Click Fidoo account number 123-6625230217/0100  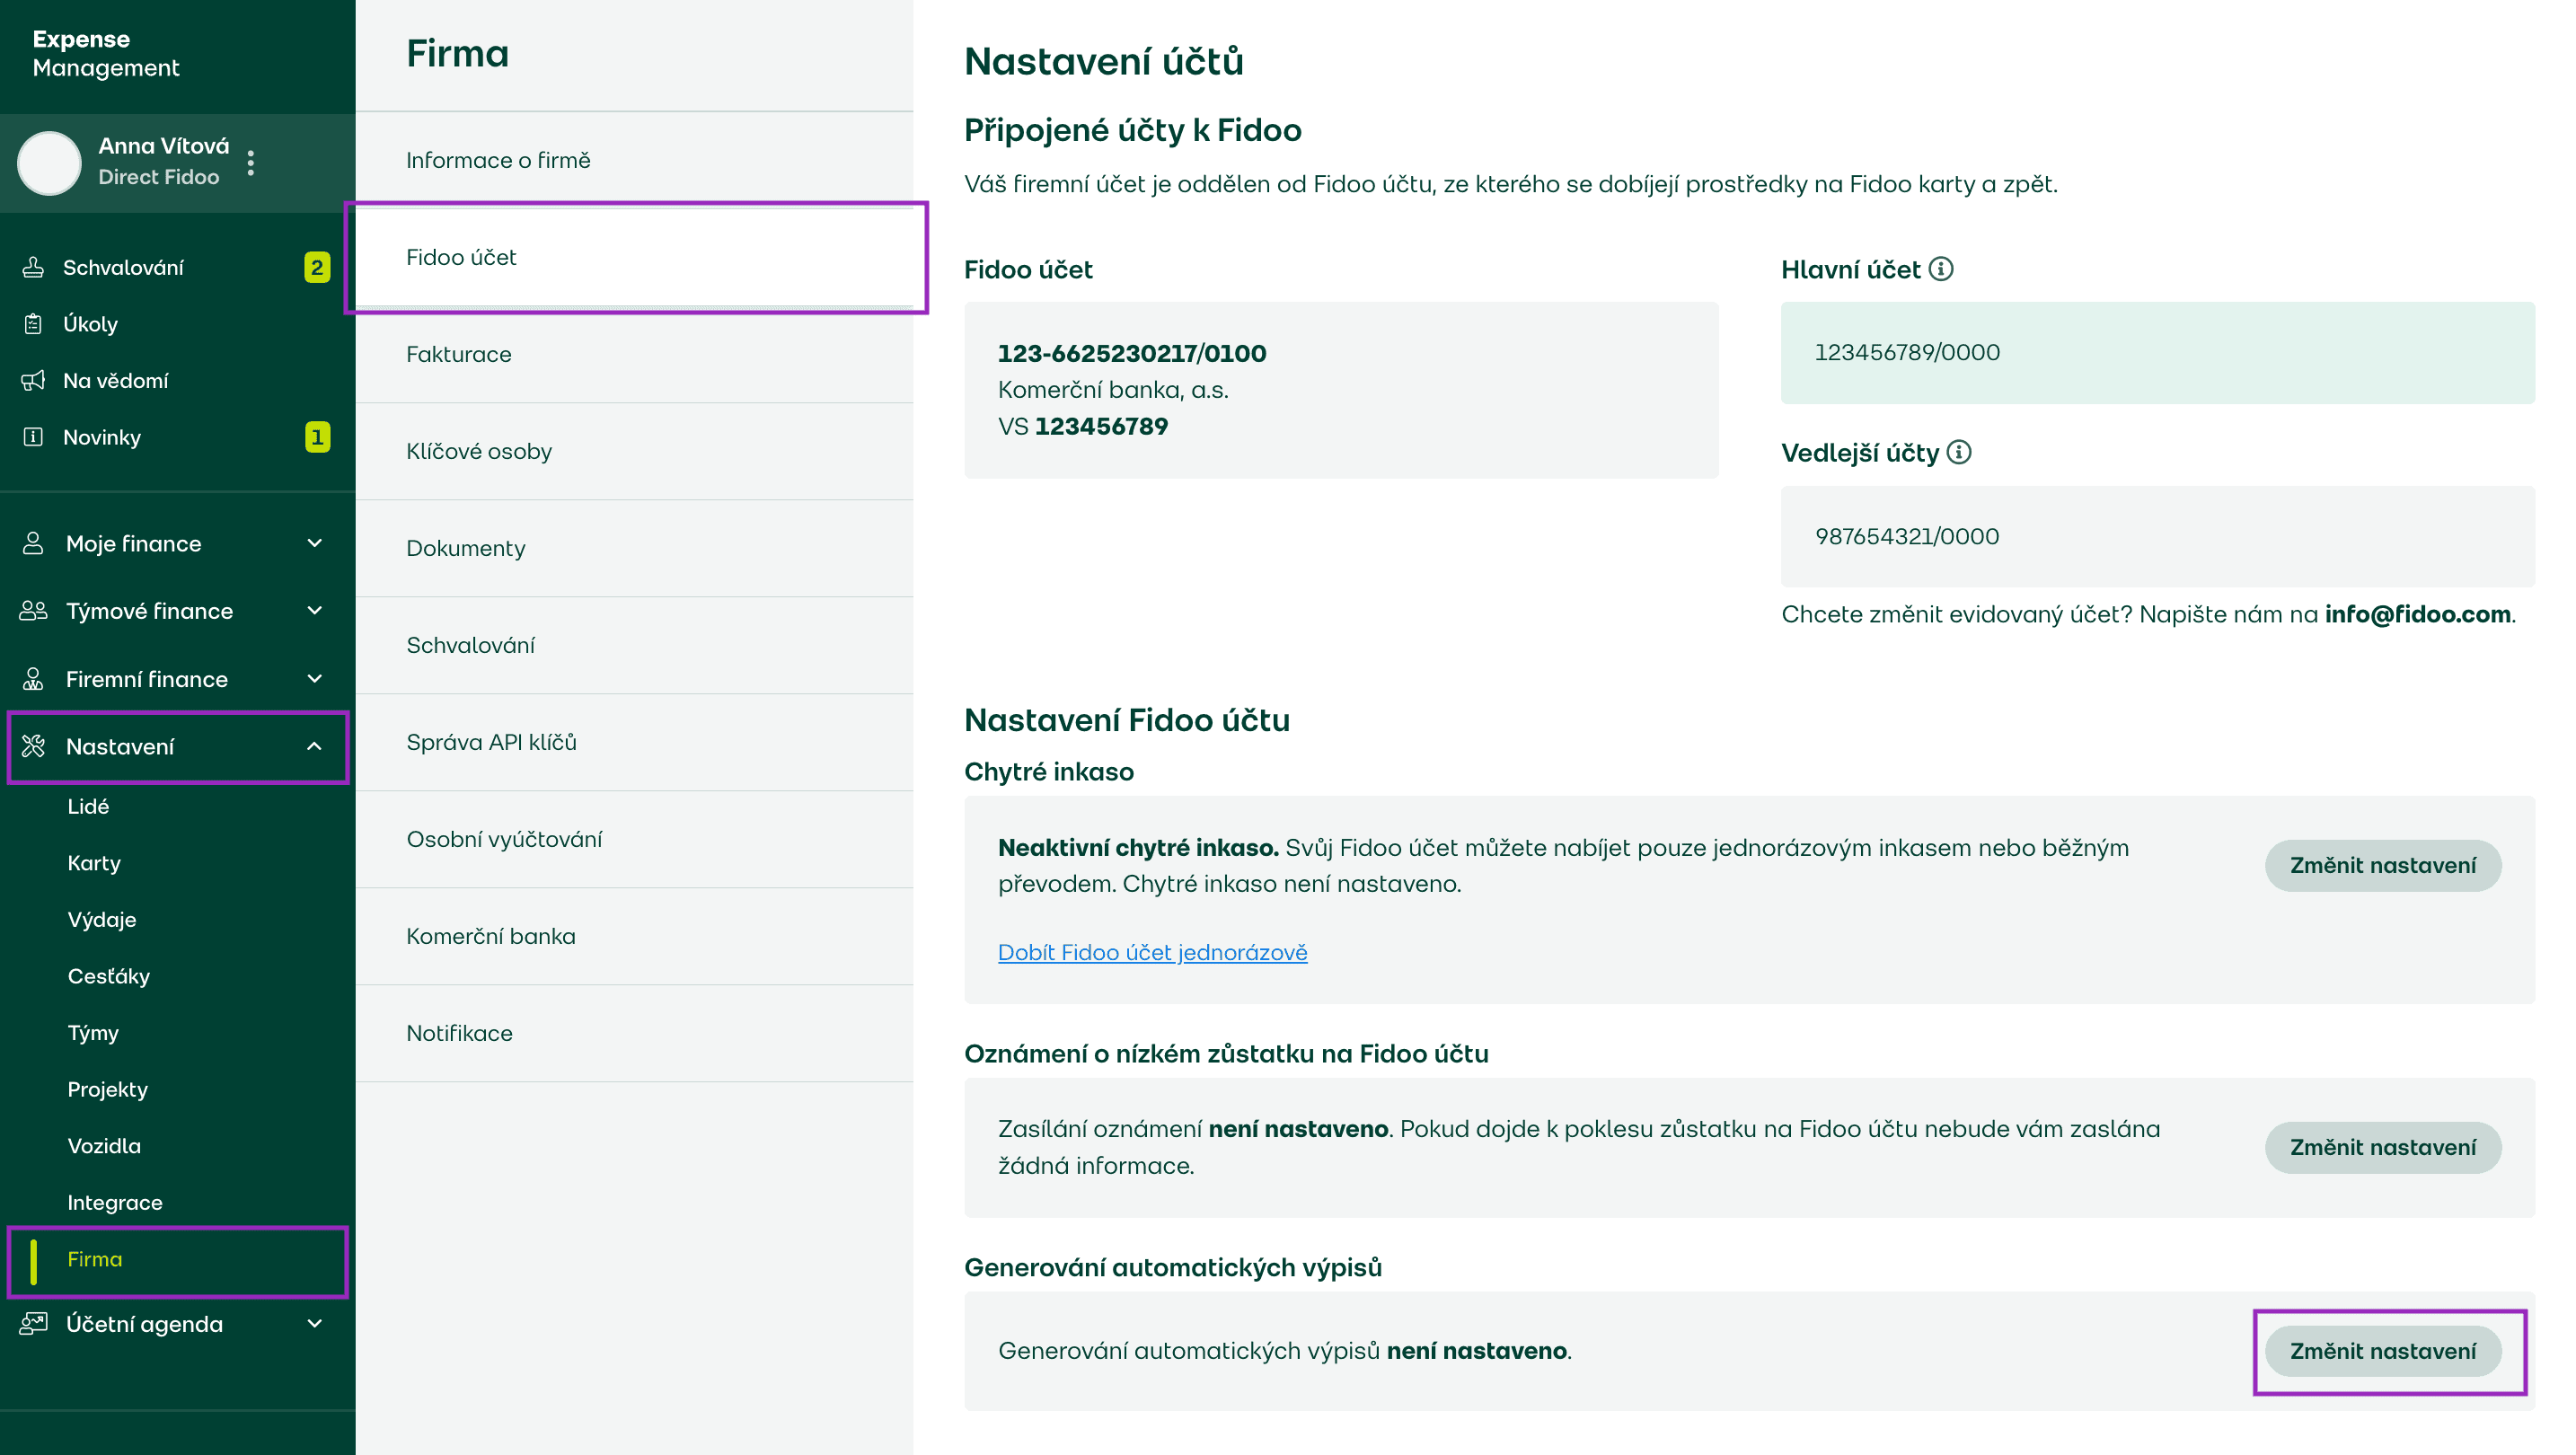(x=1132, y=353)
